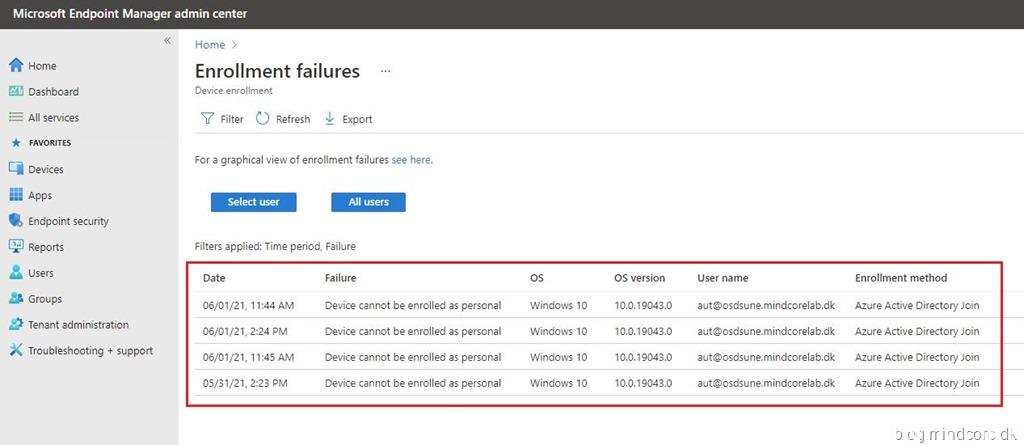The height and width of the screenshot is (445, 1024).
Task: Open the Users icon in the sidebar
Action: click(16, 273)
